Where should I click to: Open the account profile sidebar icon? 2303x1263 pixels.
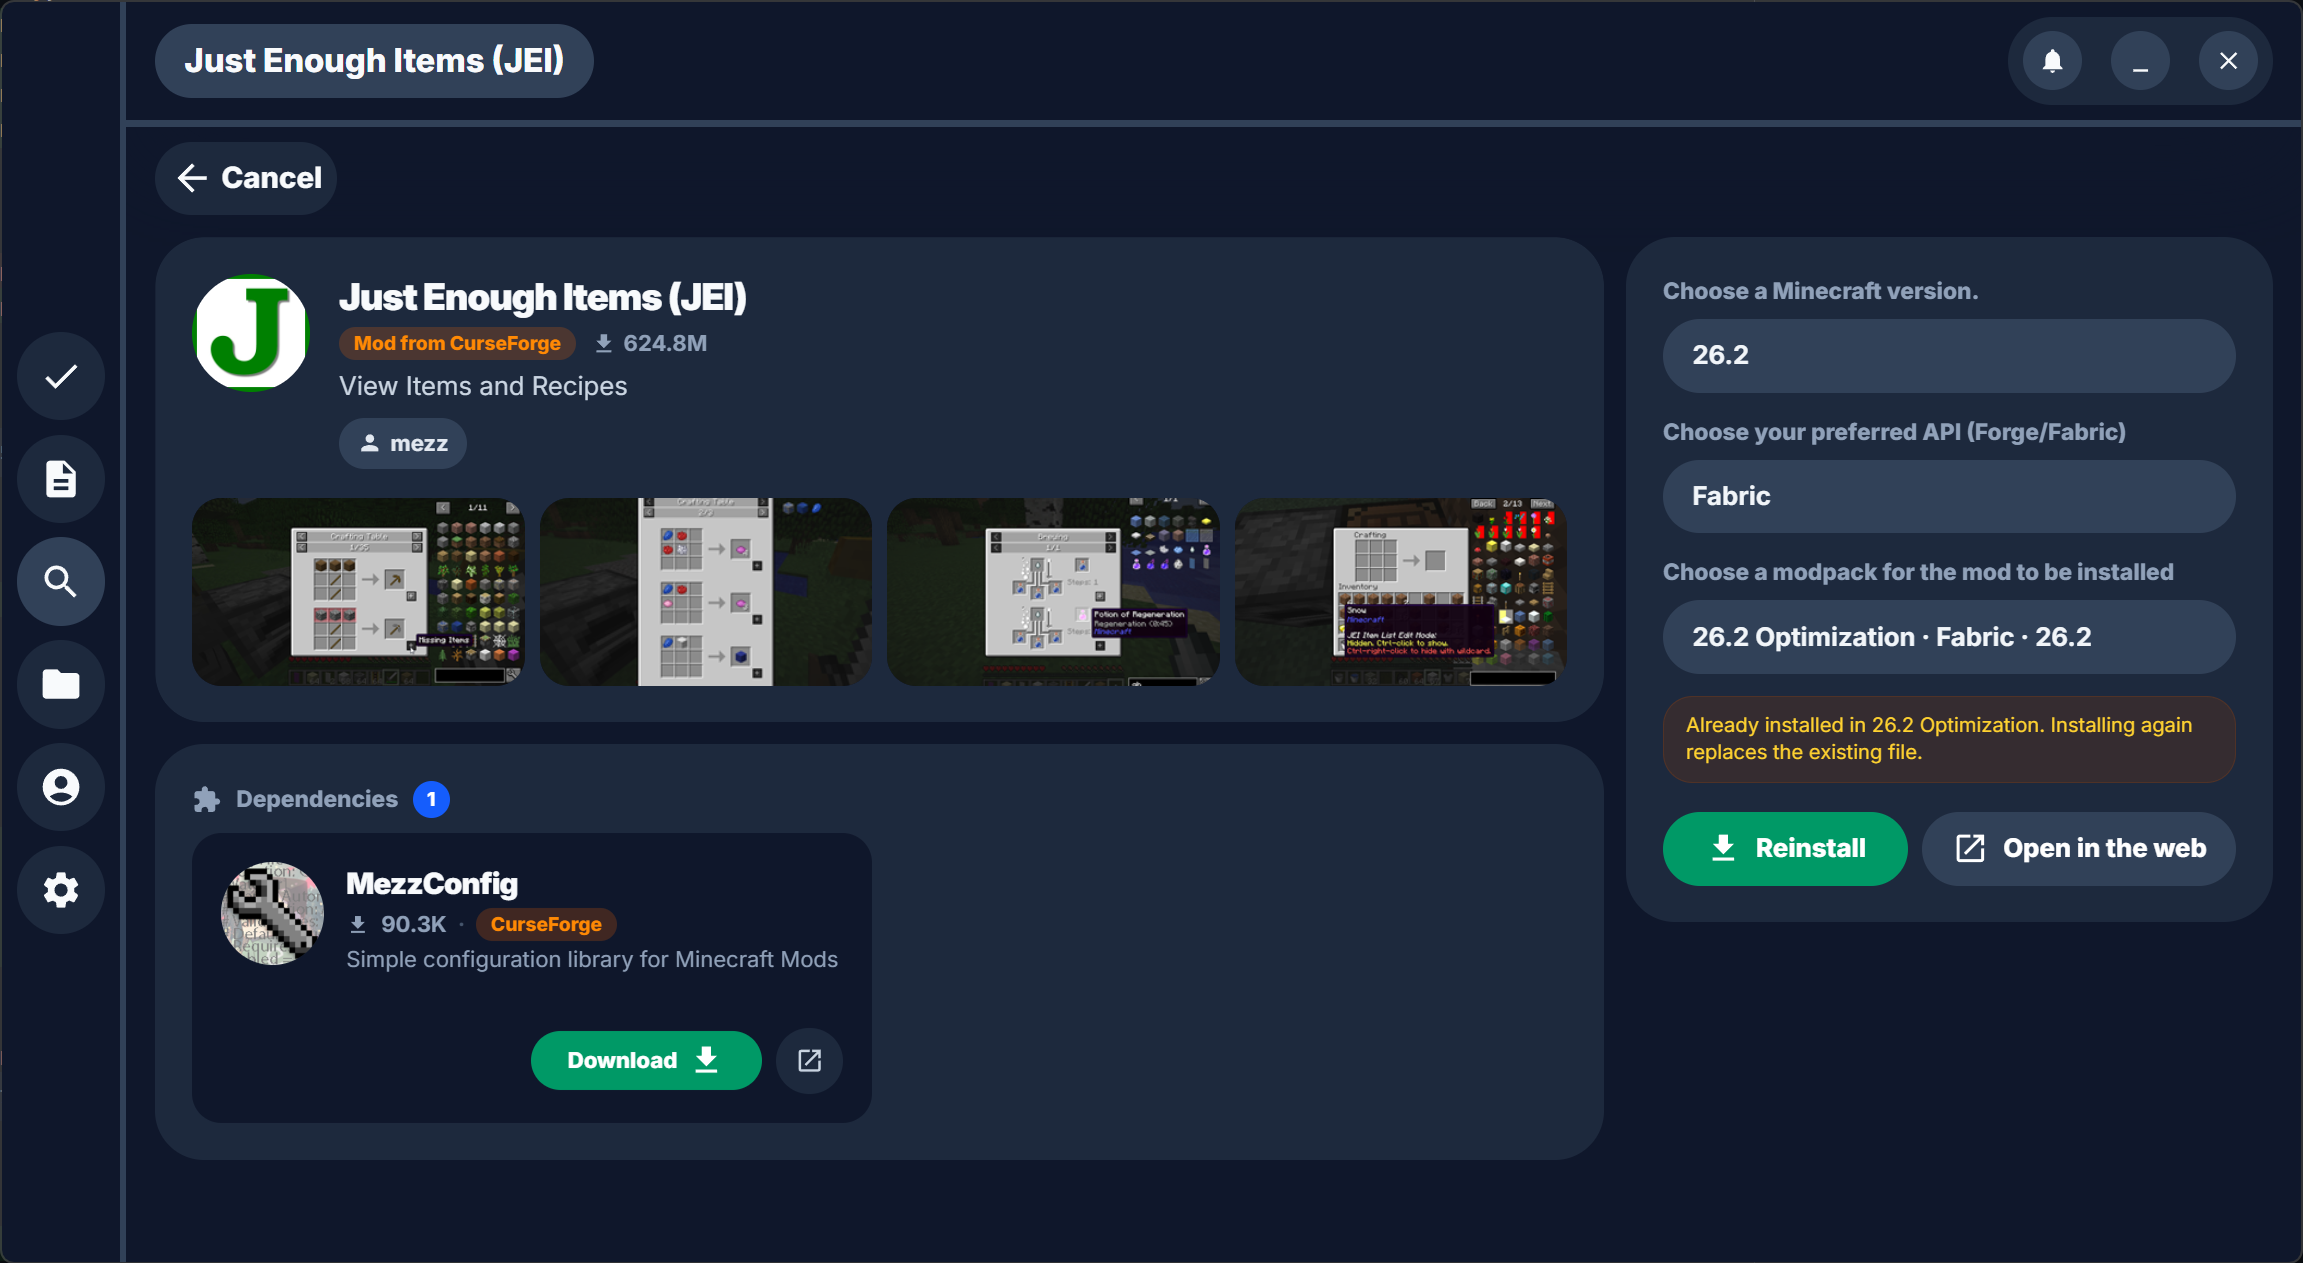61,787
